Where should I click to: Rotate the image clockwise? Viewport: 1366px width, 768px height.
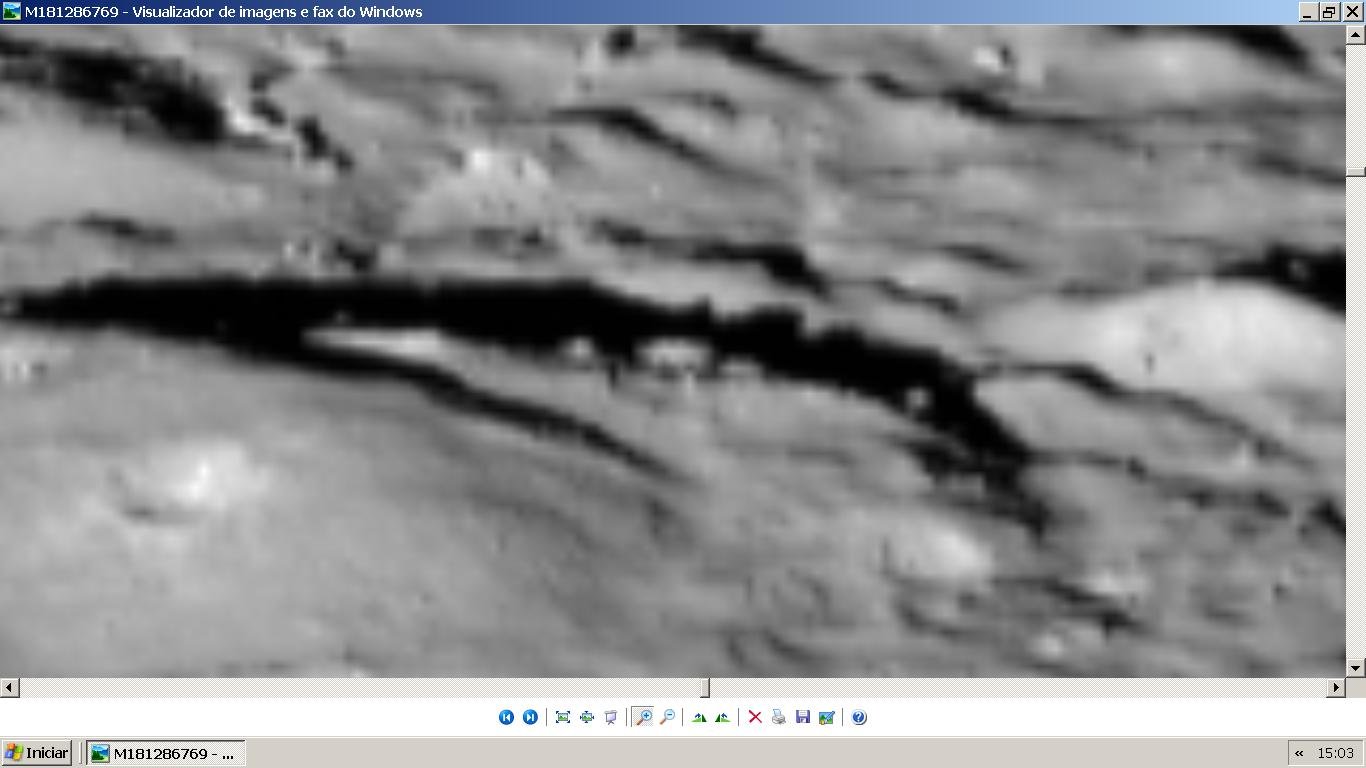pos(699,717)
